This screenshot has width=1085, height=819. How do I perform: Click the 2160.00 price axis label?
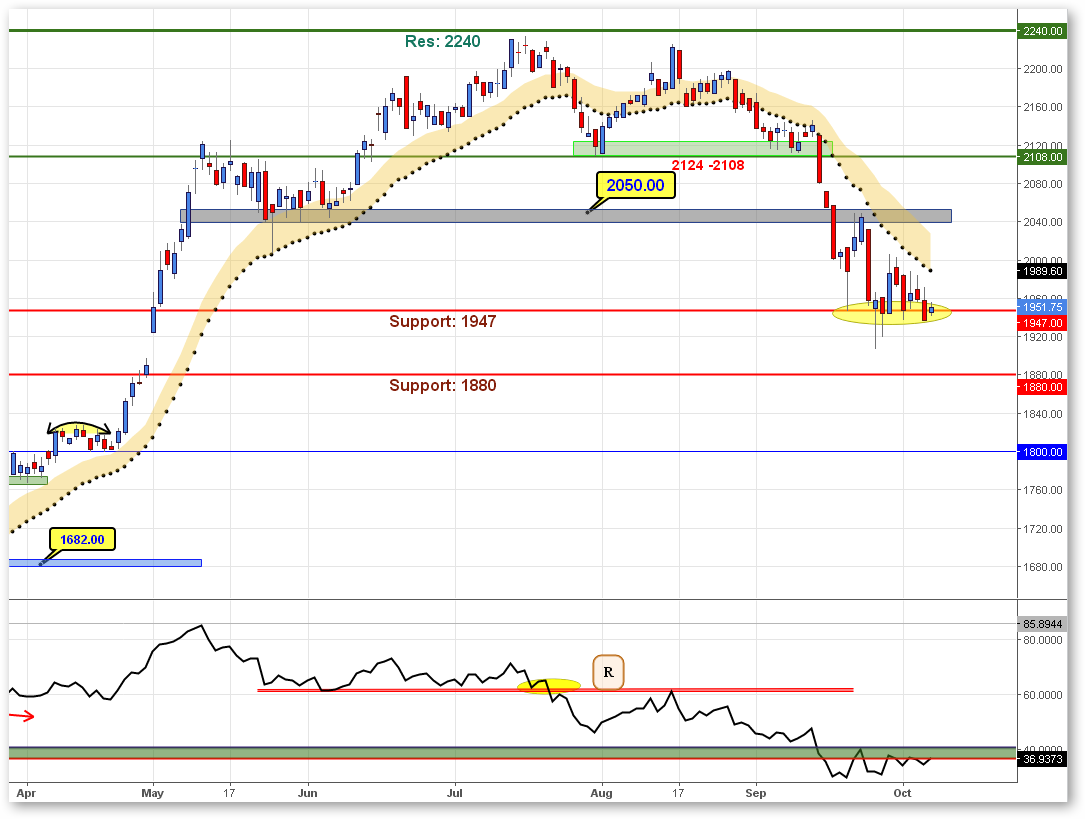tap(1043, 107)
